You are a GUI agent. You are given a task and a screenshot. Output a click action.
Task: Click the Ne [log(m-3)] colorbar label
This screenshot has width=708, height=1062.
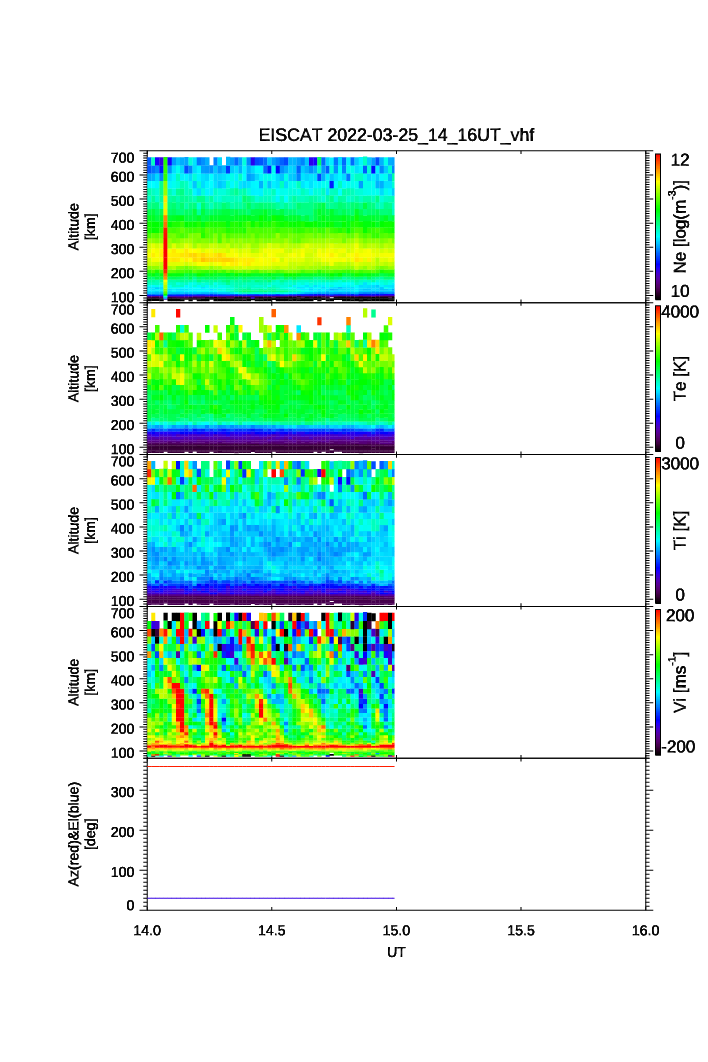click(682, 226)
